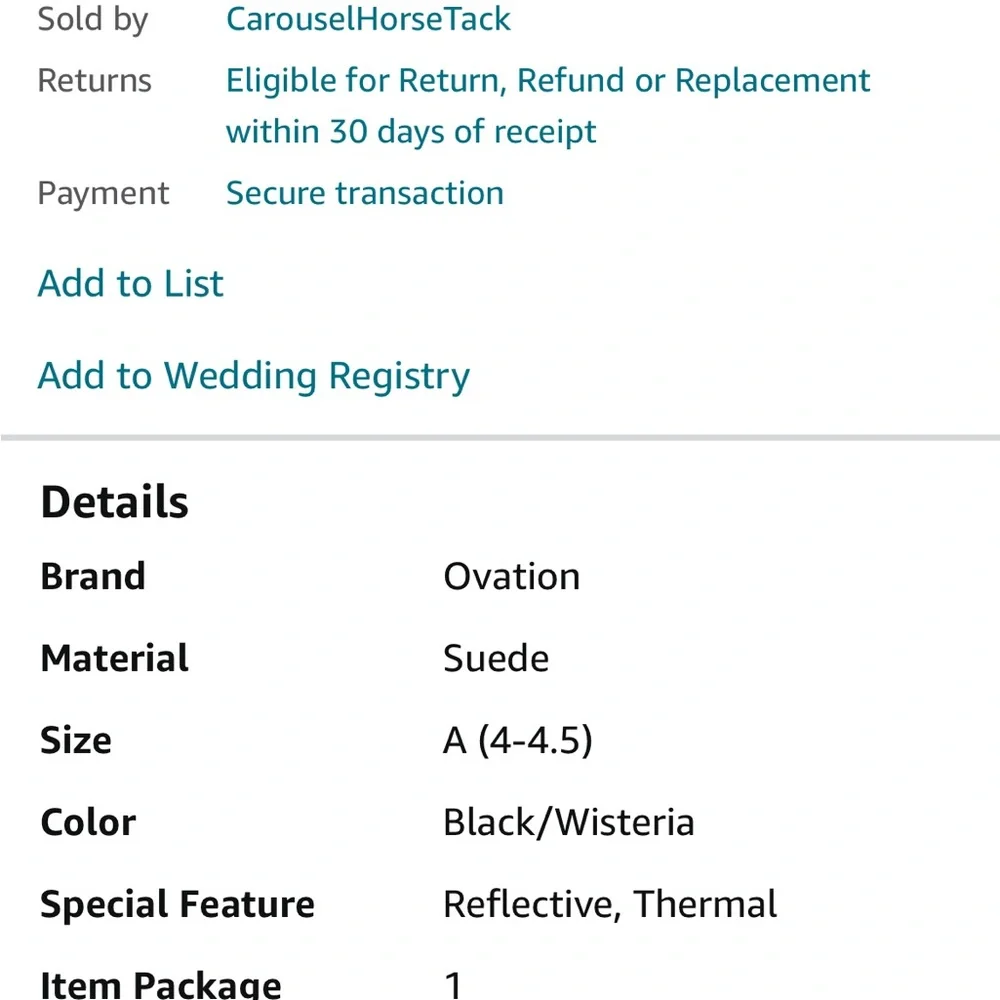This screenshot has height=1000, width=1000.
Task: Click the Secure transaction link
Action: point(365,193)
